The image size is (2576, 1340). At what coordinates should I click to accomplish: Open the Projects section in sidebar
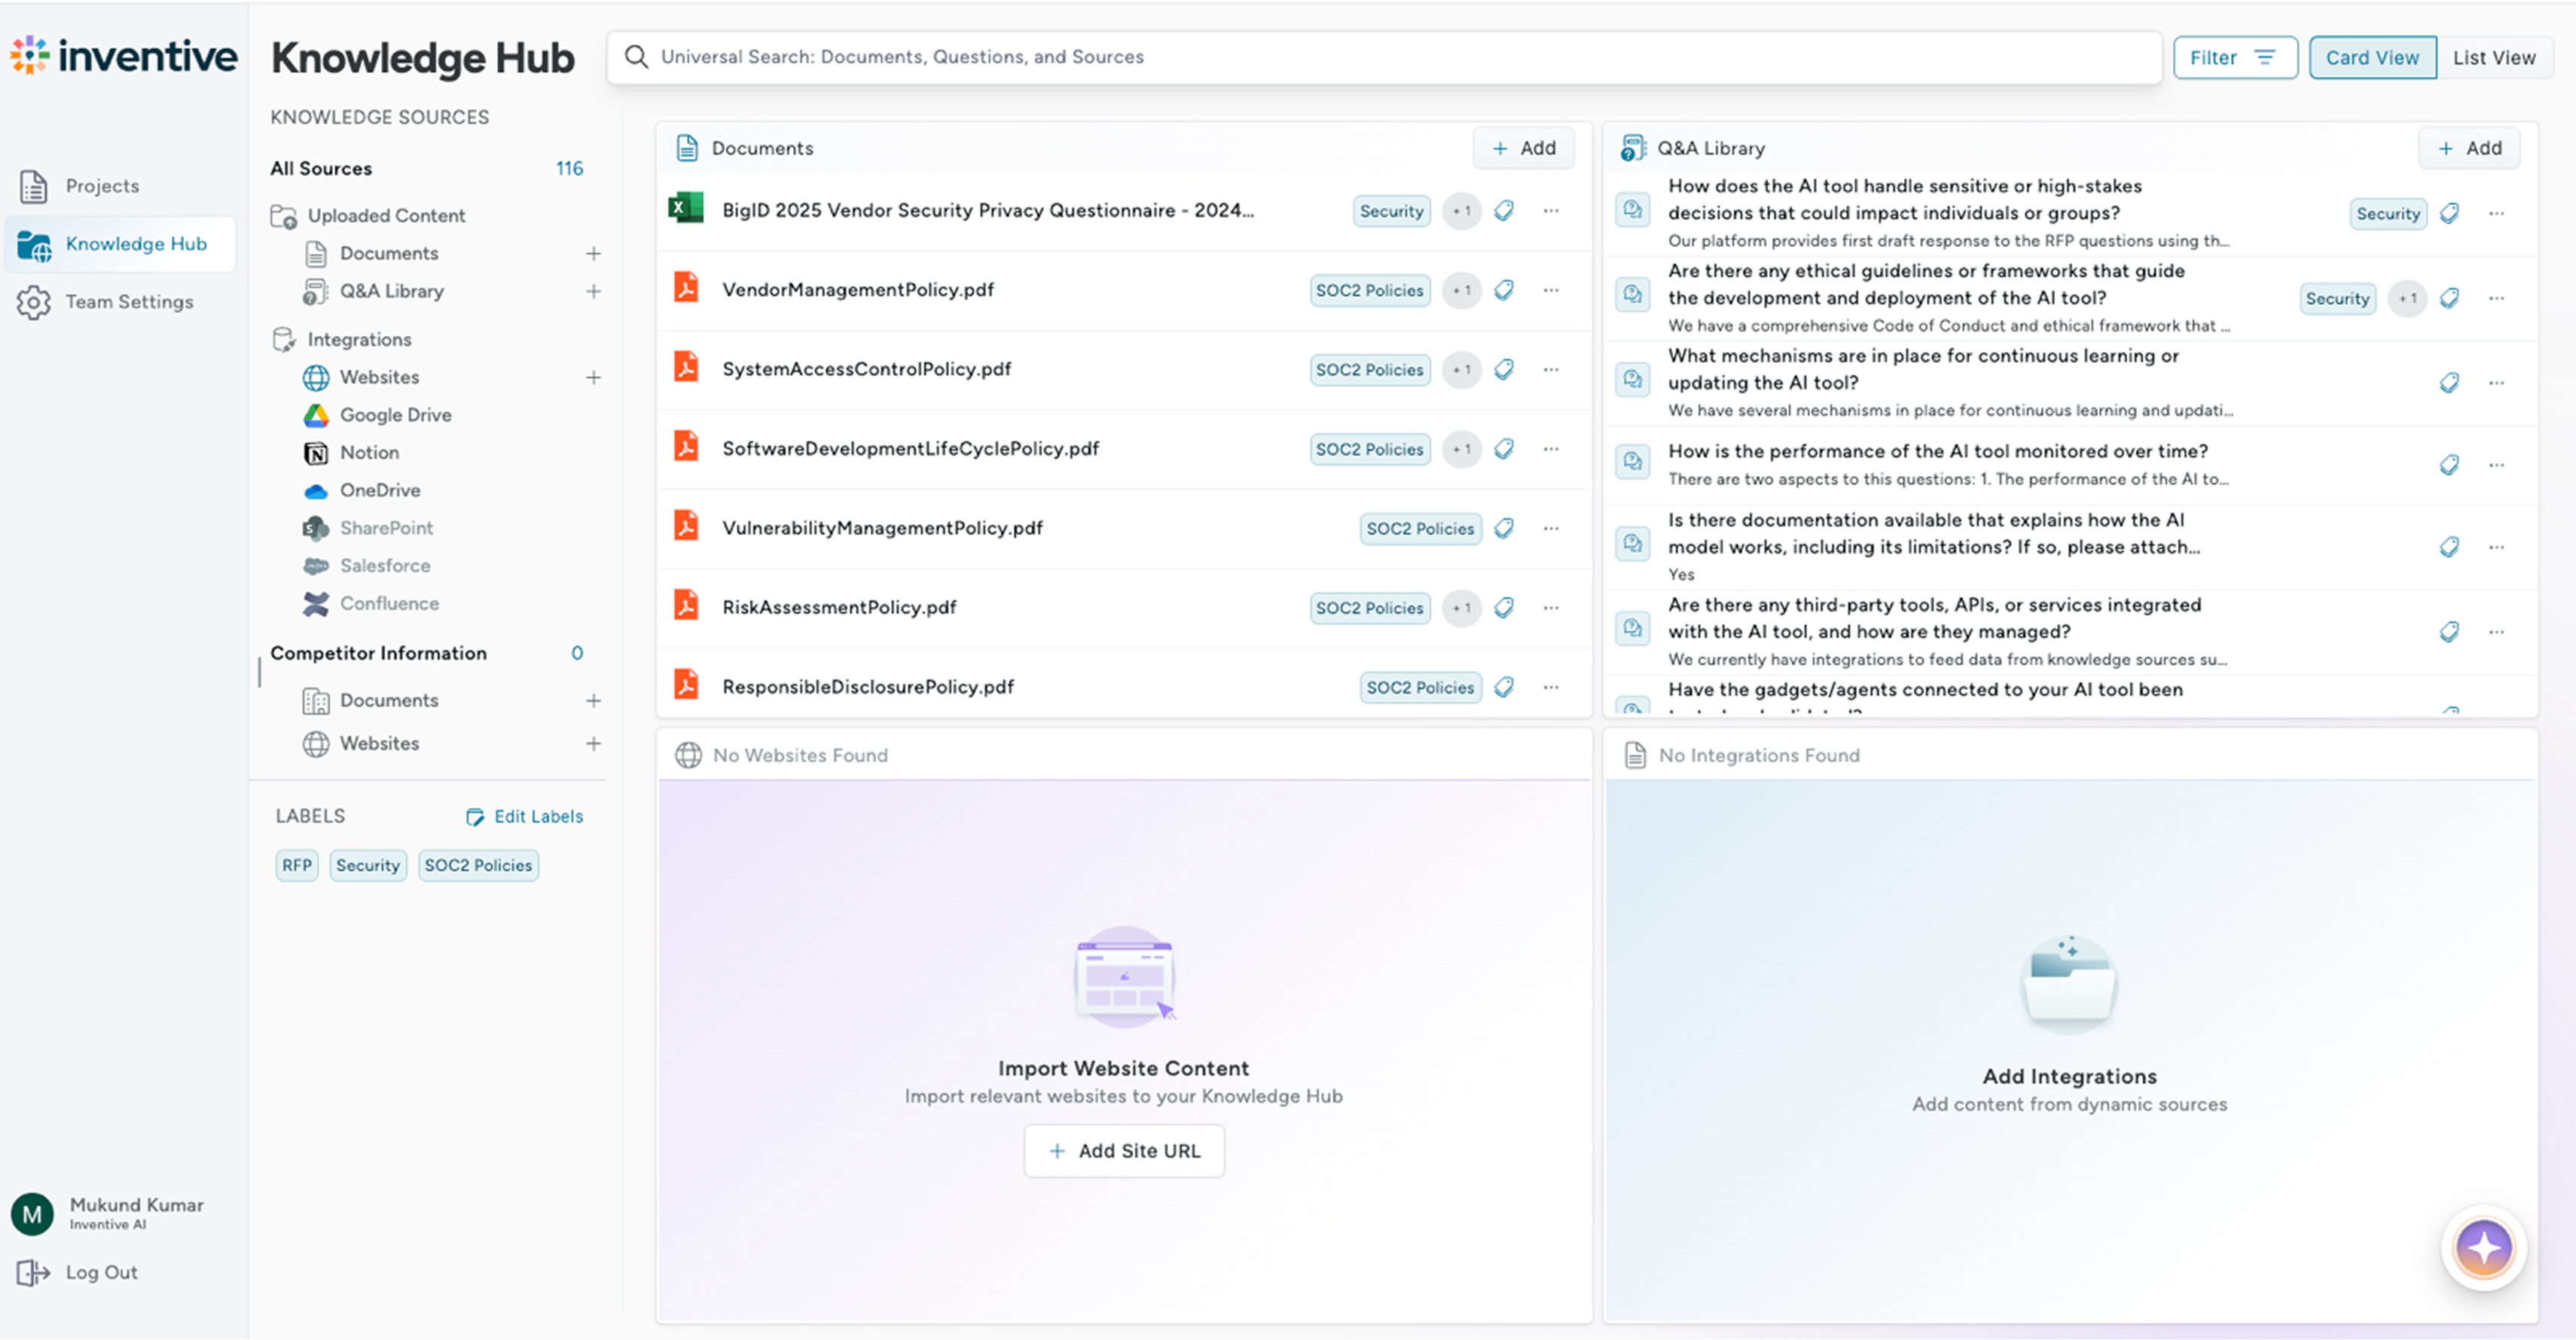click(x=103, y=186)
